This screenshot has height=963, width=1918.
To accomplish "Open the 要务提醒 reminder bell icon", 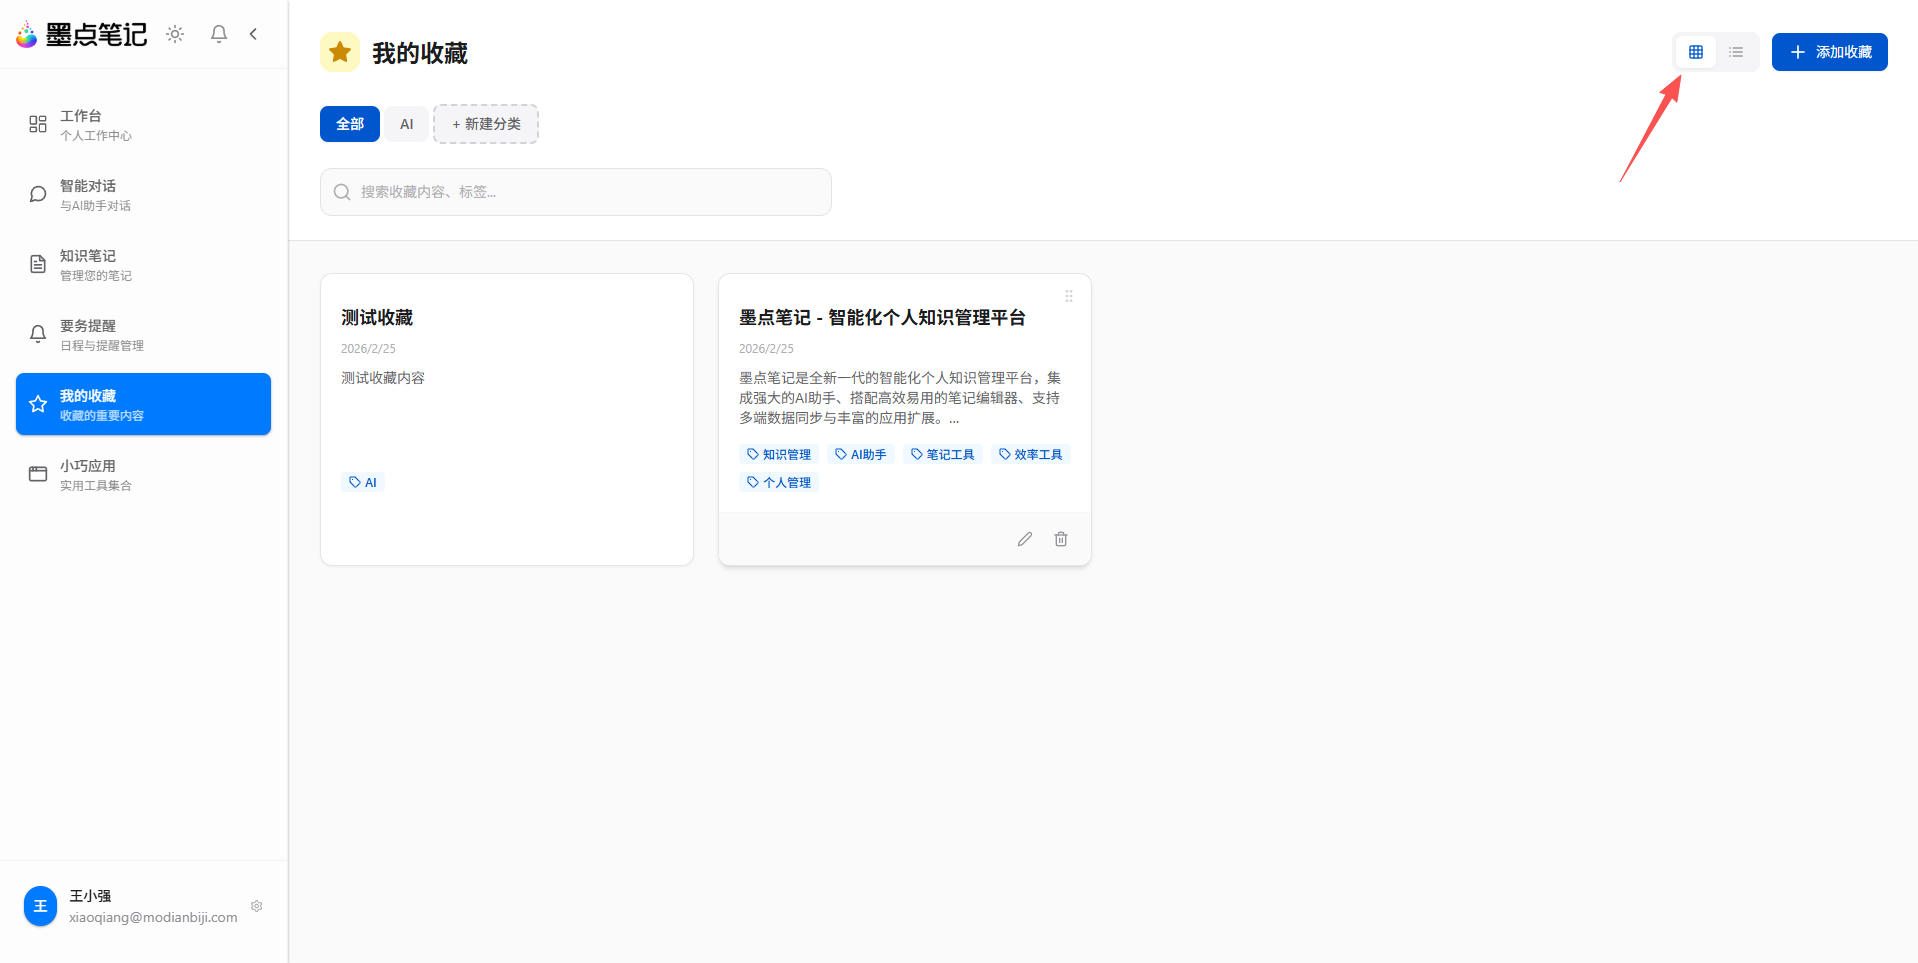I will pyautogui.click(x=38, y=333).
